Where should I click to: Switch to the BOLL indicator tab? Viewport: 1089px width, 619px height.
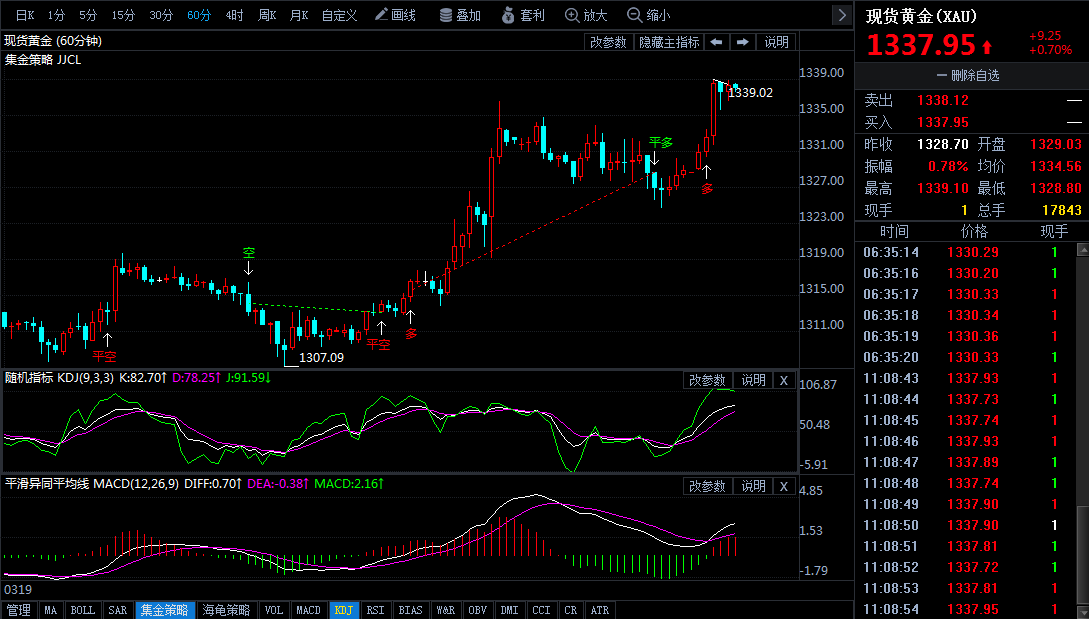[82, 610]
